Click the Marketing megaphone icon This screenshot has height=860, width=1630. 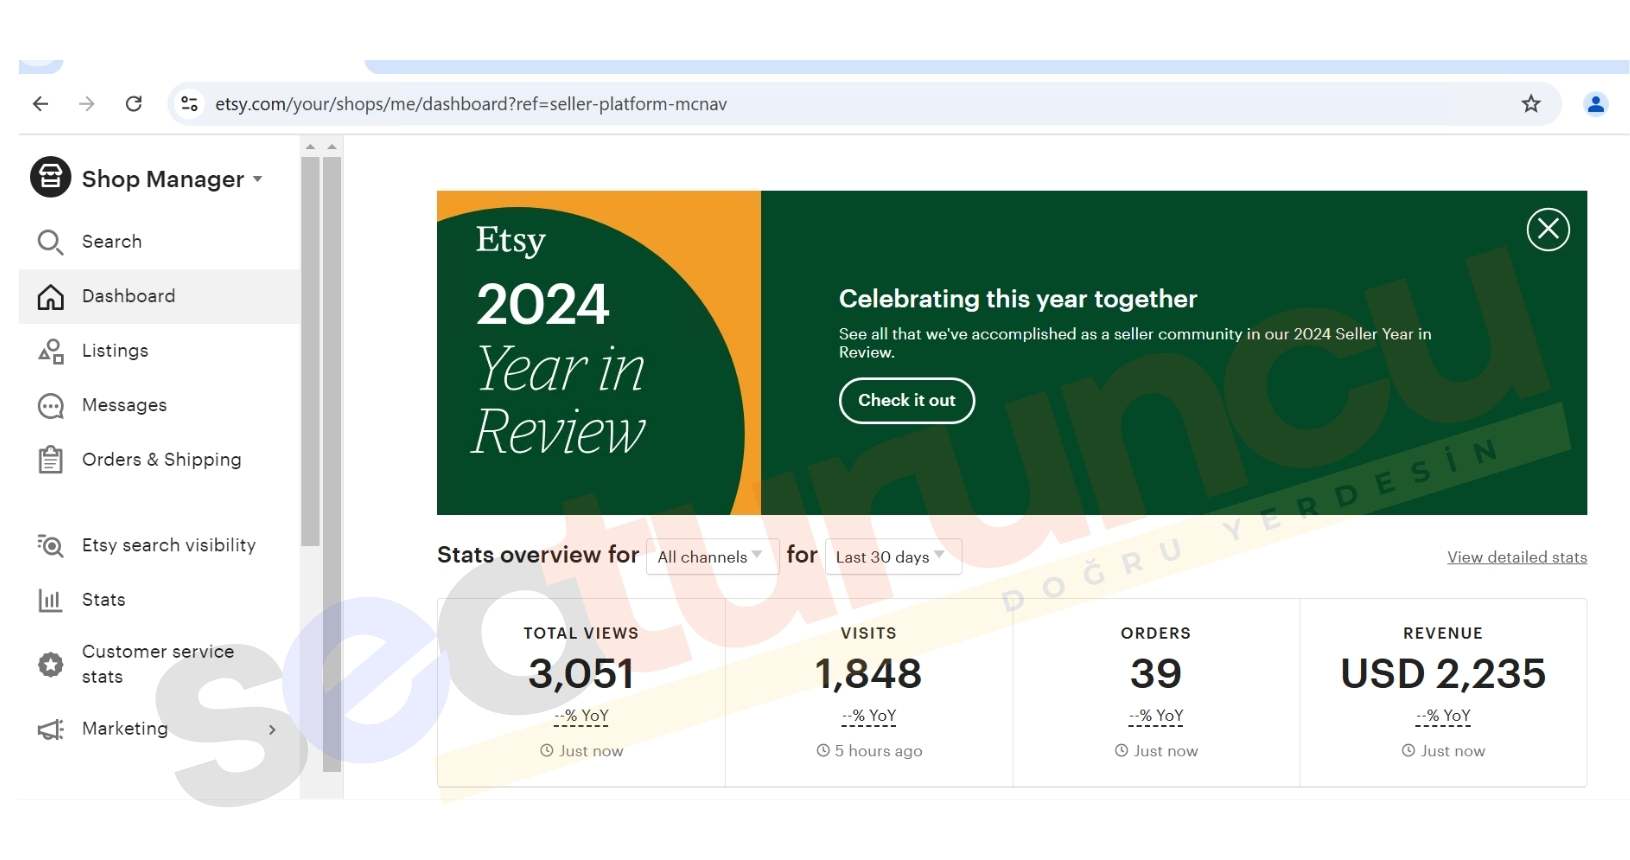(50, 730)
